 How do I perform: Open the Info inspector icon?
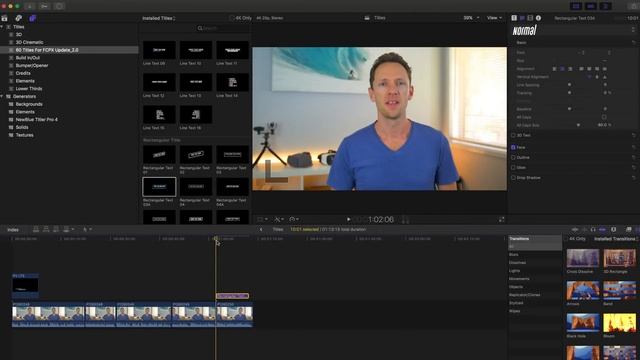pyautogui.click(x=538, y=18)
